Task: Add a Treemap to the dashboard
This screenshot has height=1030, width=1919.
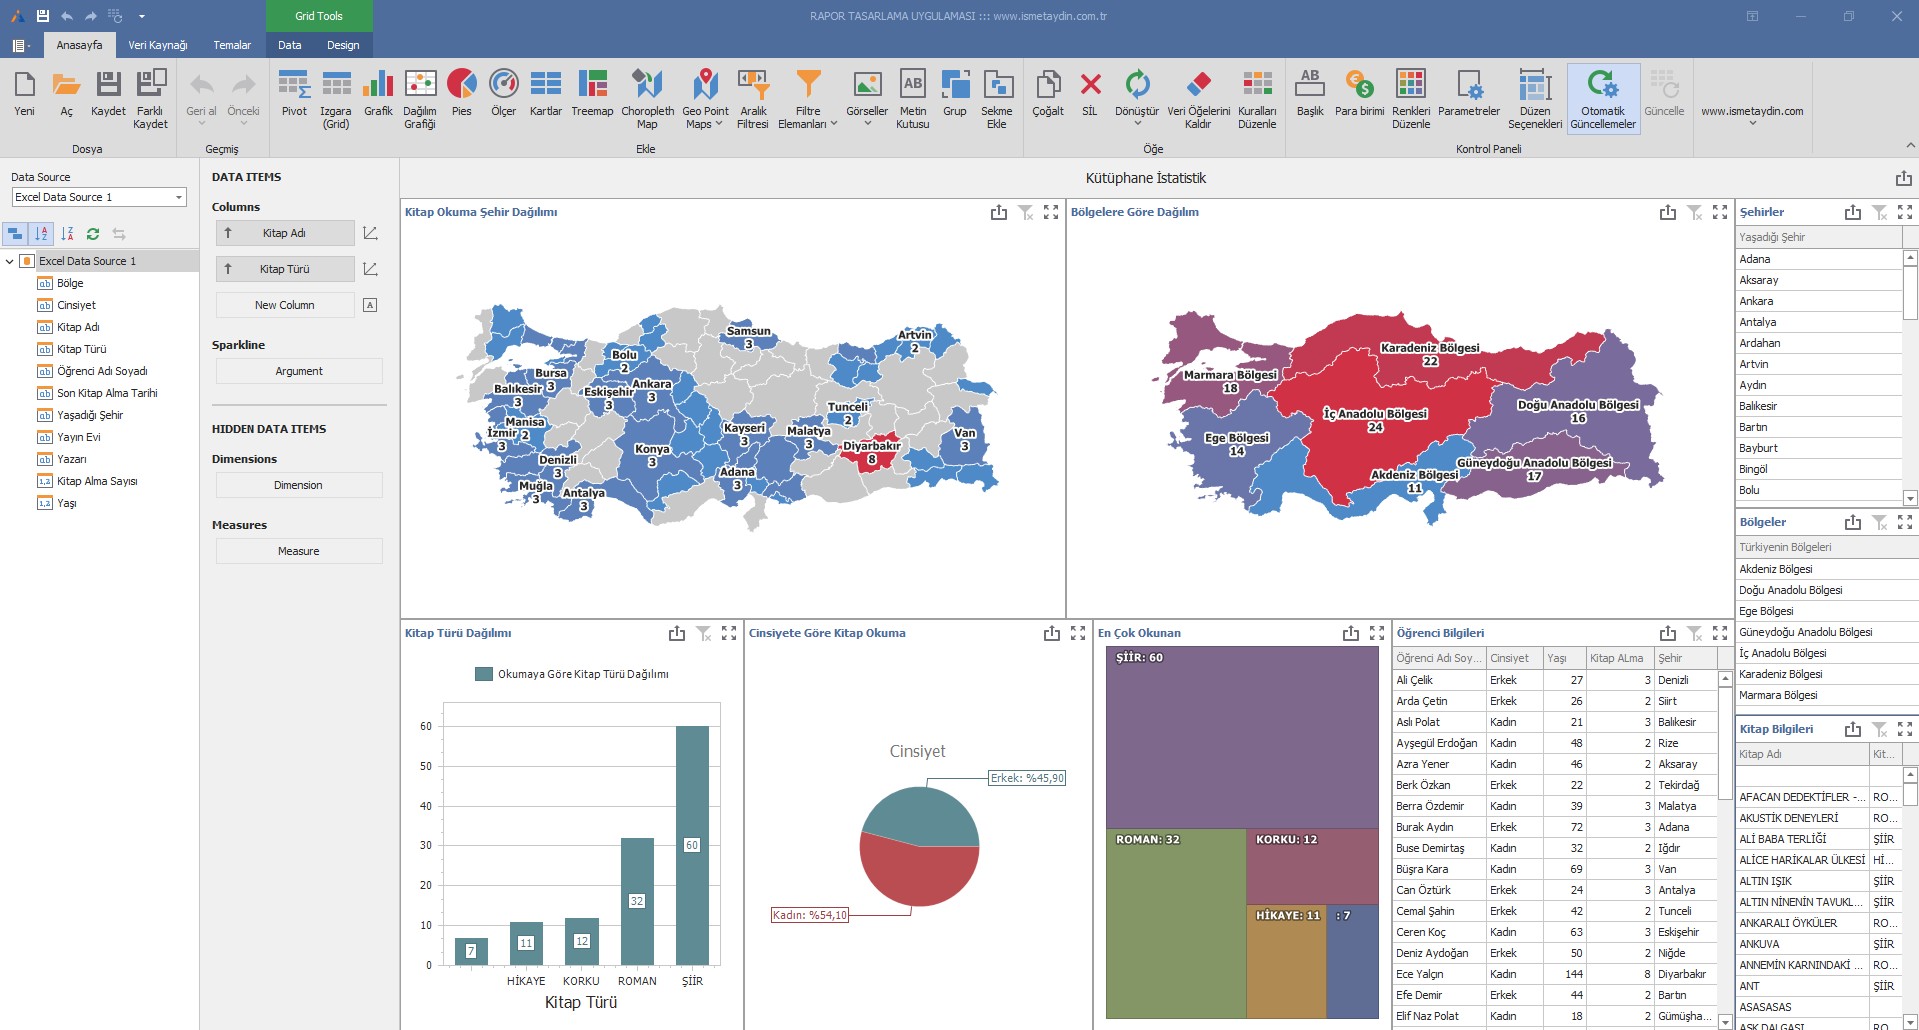Action: tap(592, 97)
